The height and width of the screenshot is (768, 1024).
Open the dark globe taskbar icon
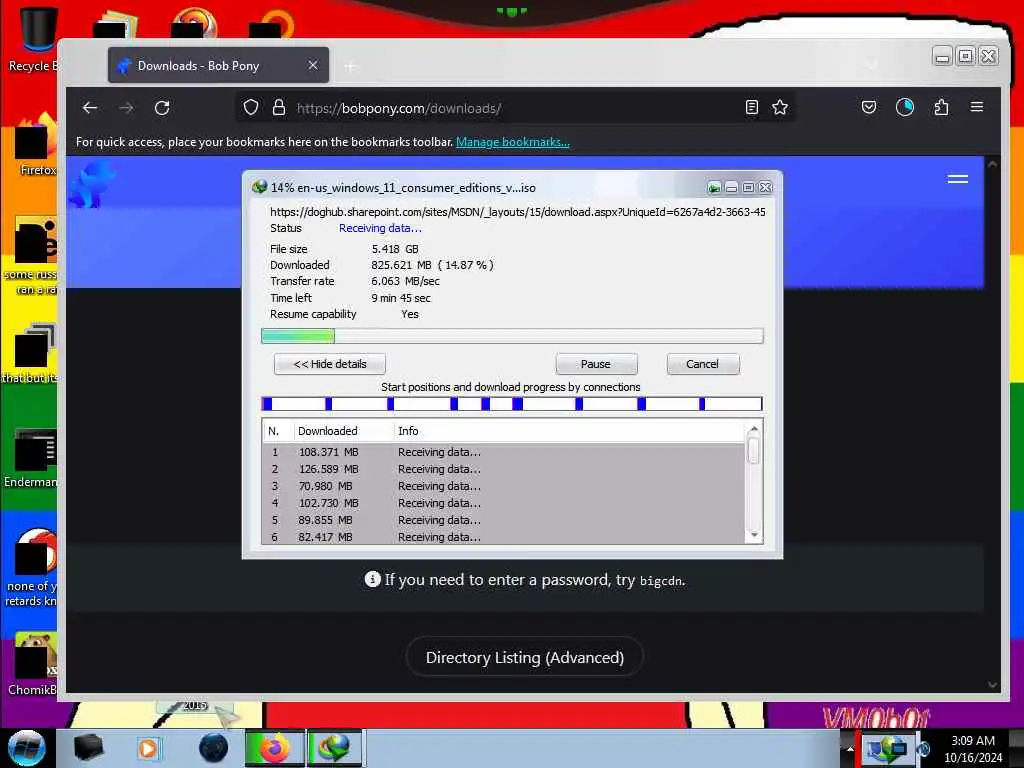[x=214, y=748]
